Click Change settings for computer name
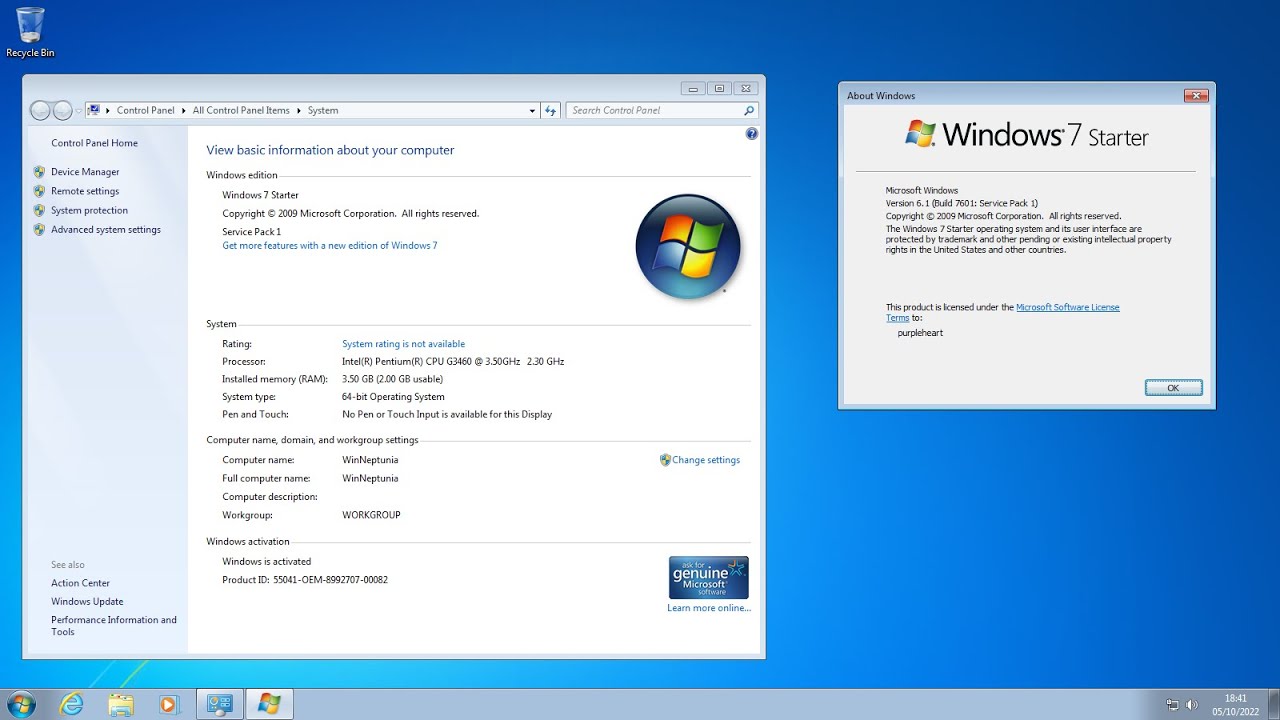The image size is (1280, 720). (706, 460)
